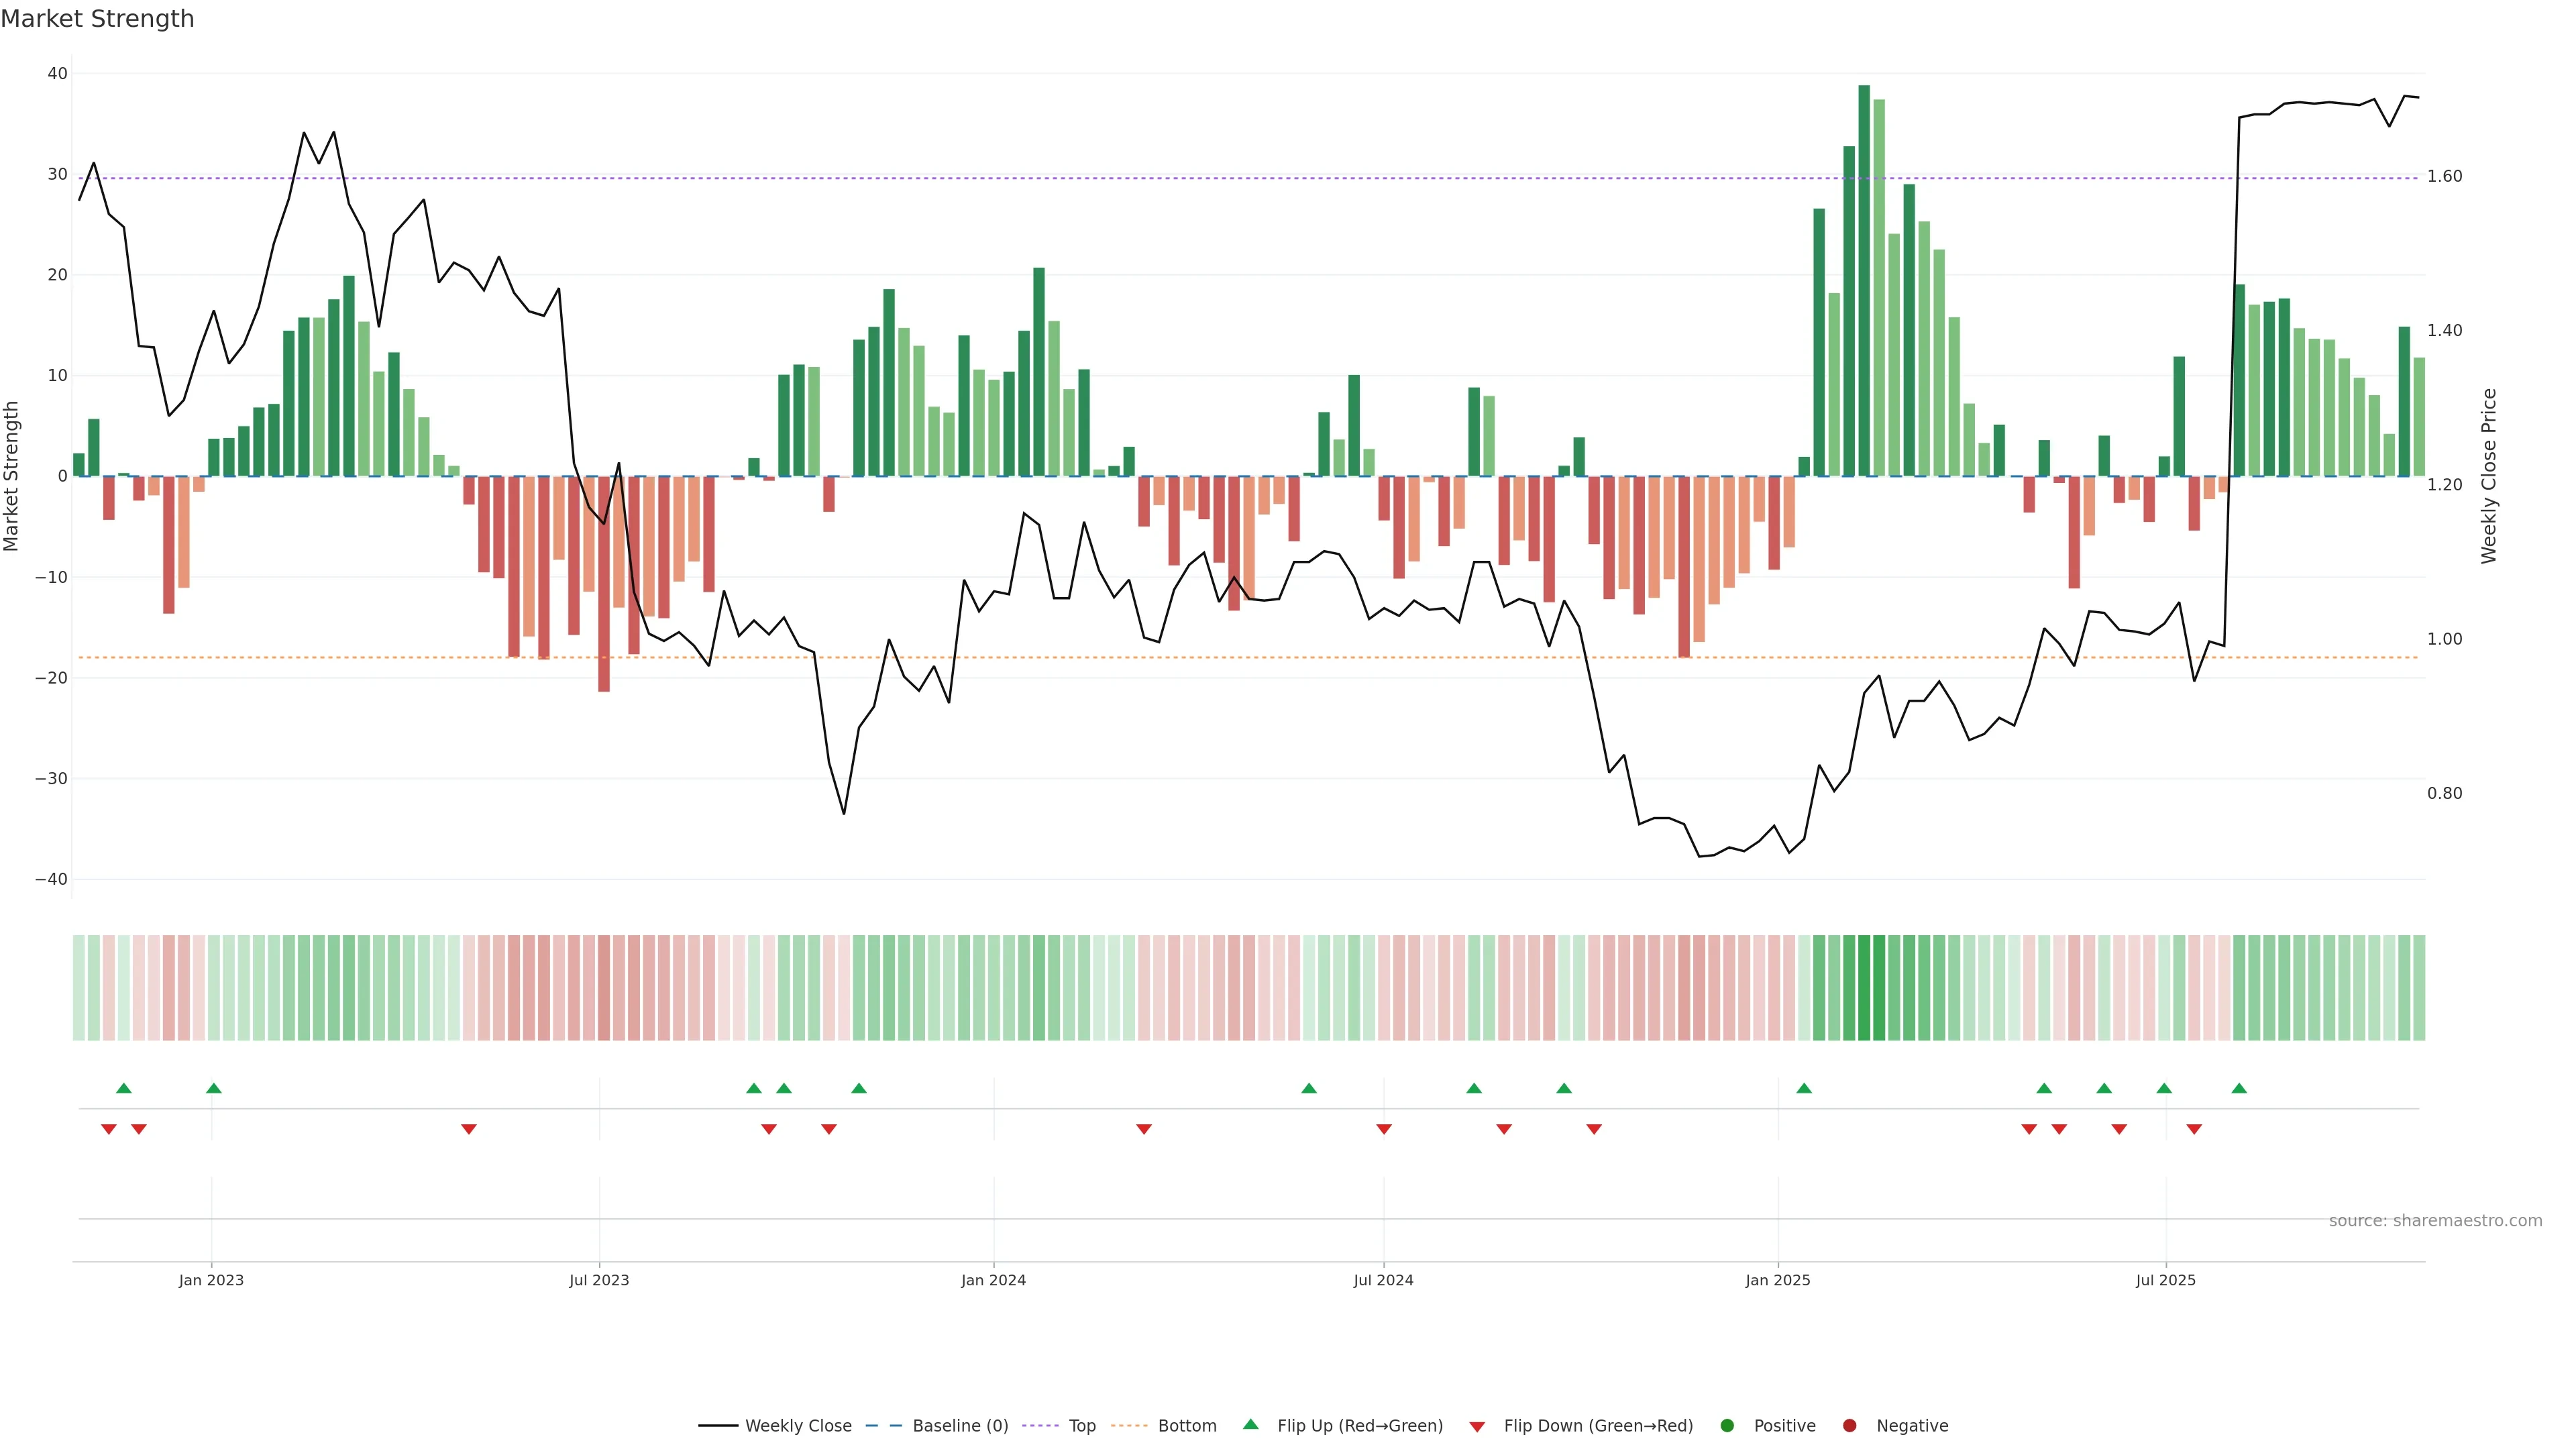
Task: Click the Flip Down red triangle legend icon
Action: (1477, 1426)
